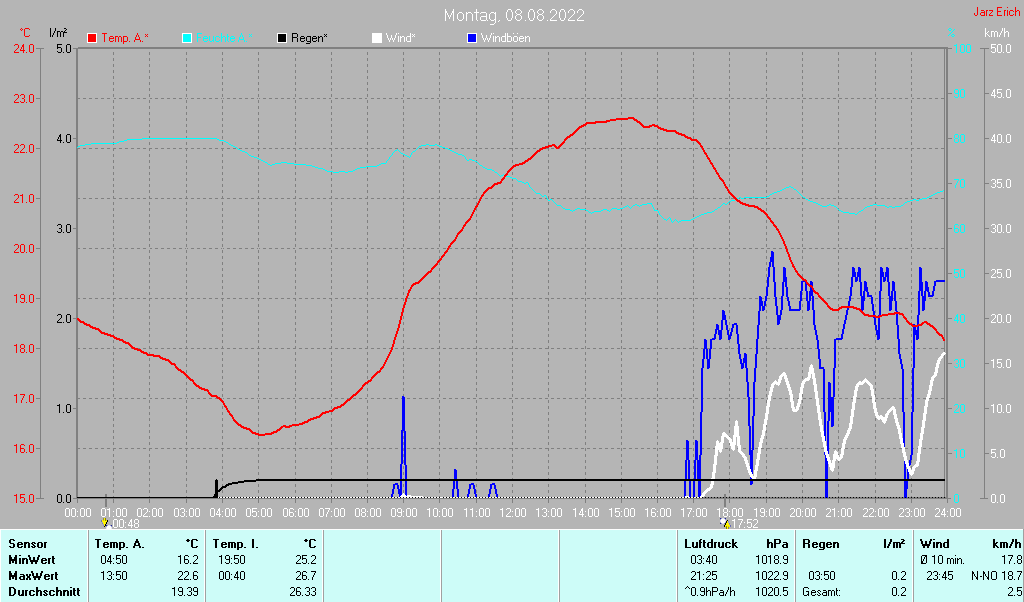
Task: Select the Windböen legend label
Action: pyautogui.click(x=505, y=38)
